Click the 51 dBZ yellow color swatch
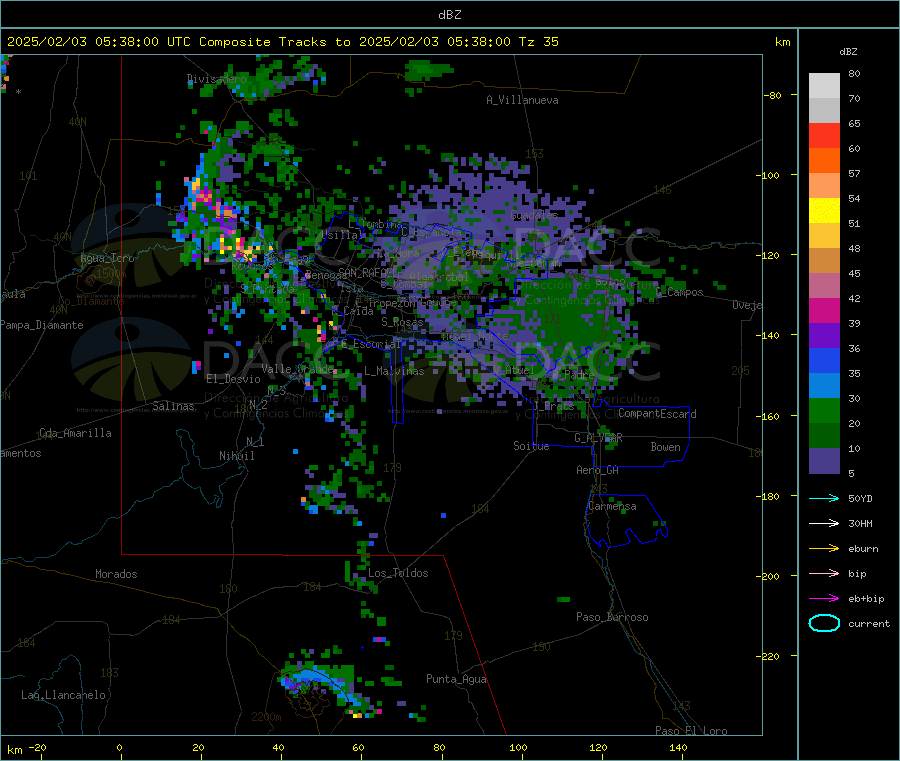The width and height of the screenshot is (900, 761). click(824, 211)
